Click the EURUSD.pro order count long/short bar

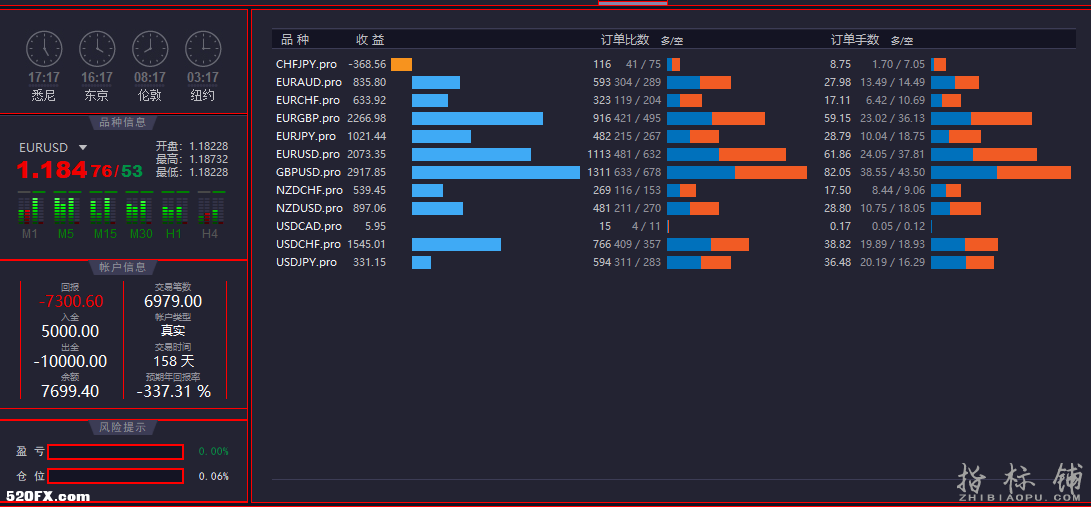point(726,154)
